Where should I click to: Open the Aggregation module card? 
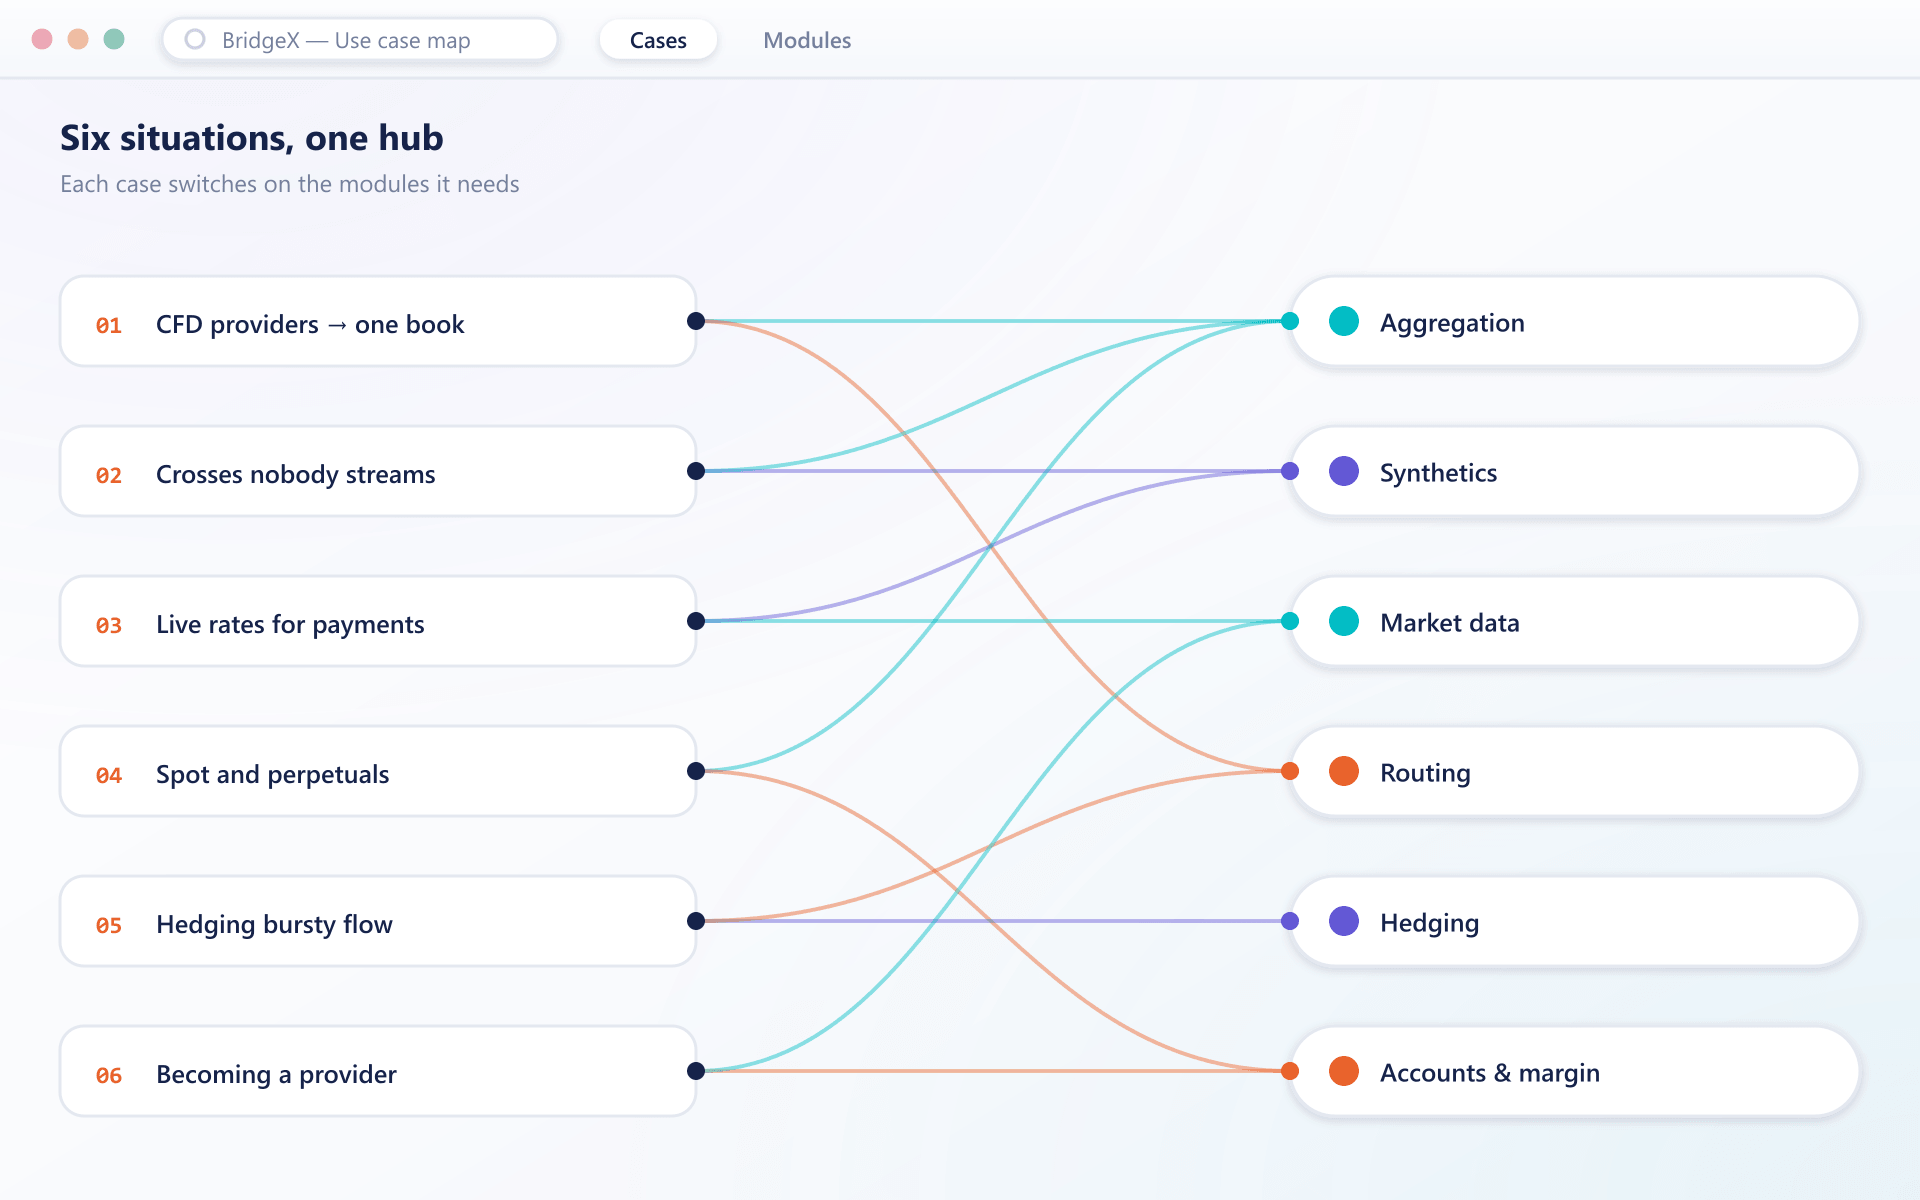1574,321
